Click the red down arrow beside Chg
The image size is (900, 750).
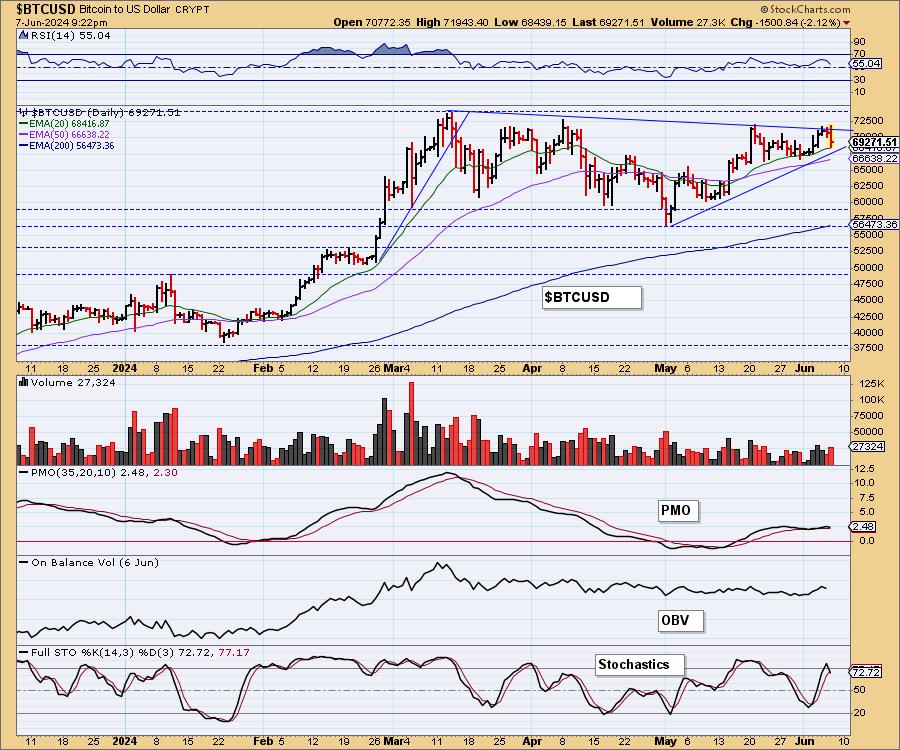click(847, 23)
